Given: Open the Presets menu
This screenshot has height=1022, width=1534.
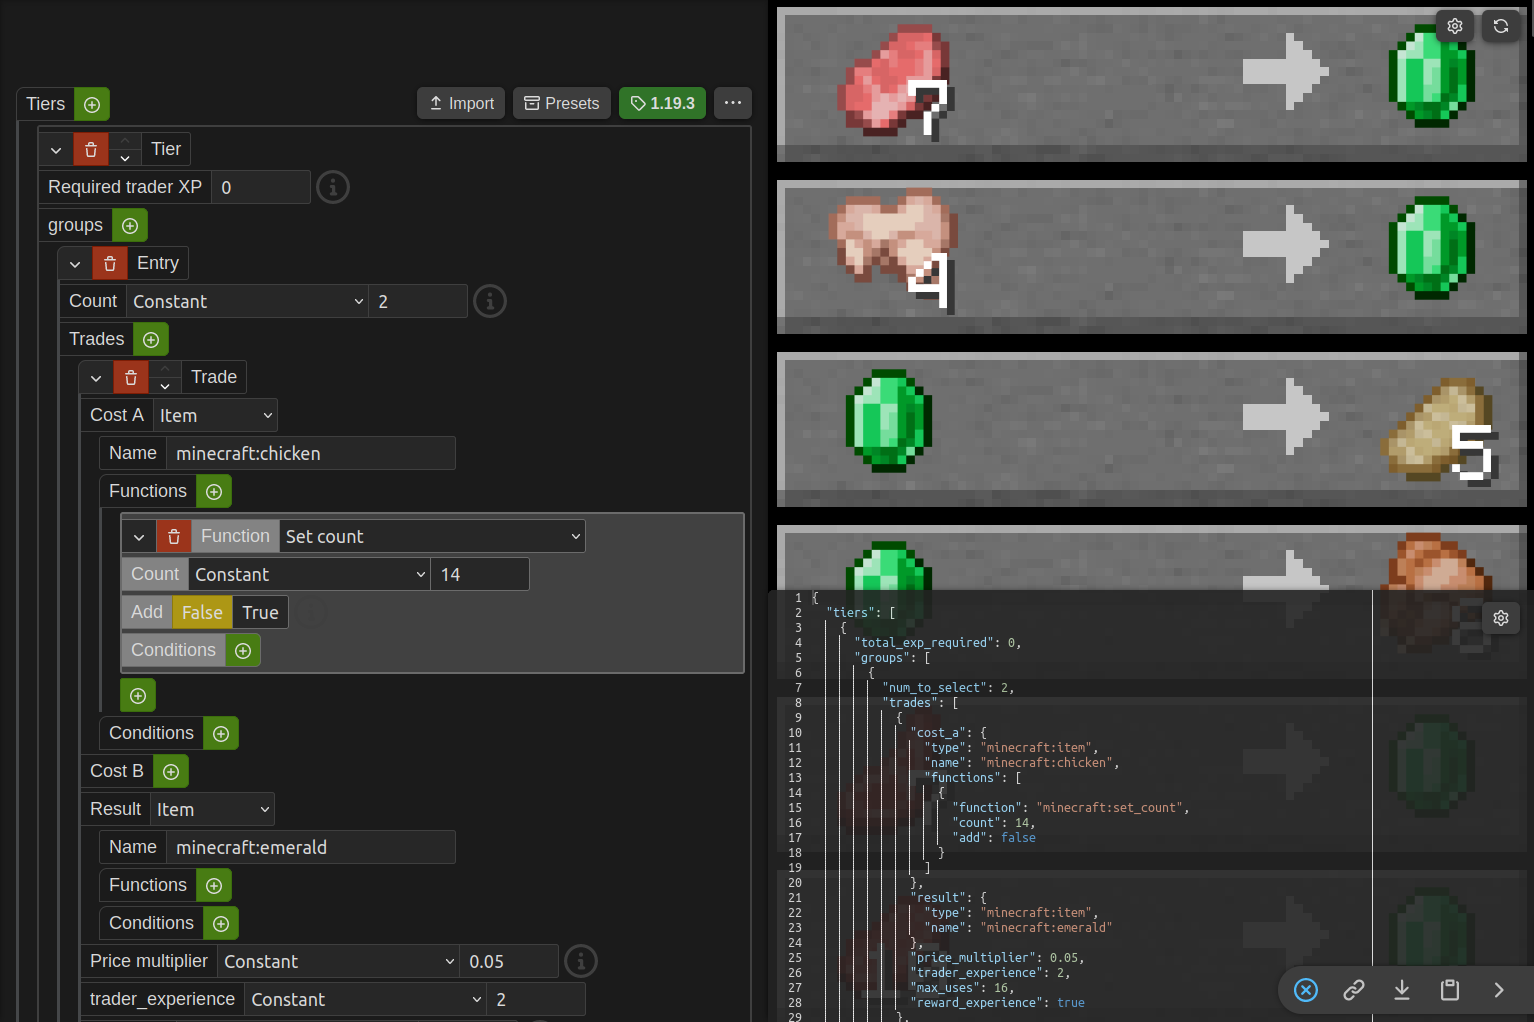Looking at the screenshot, I should 562,104.
